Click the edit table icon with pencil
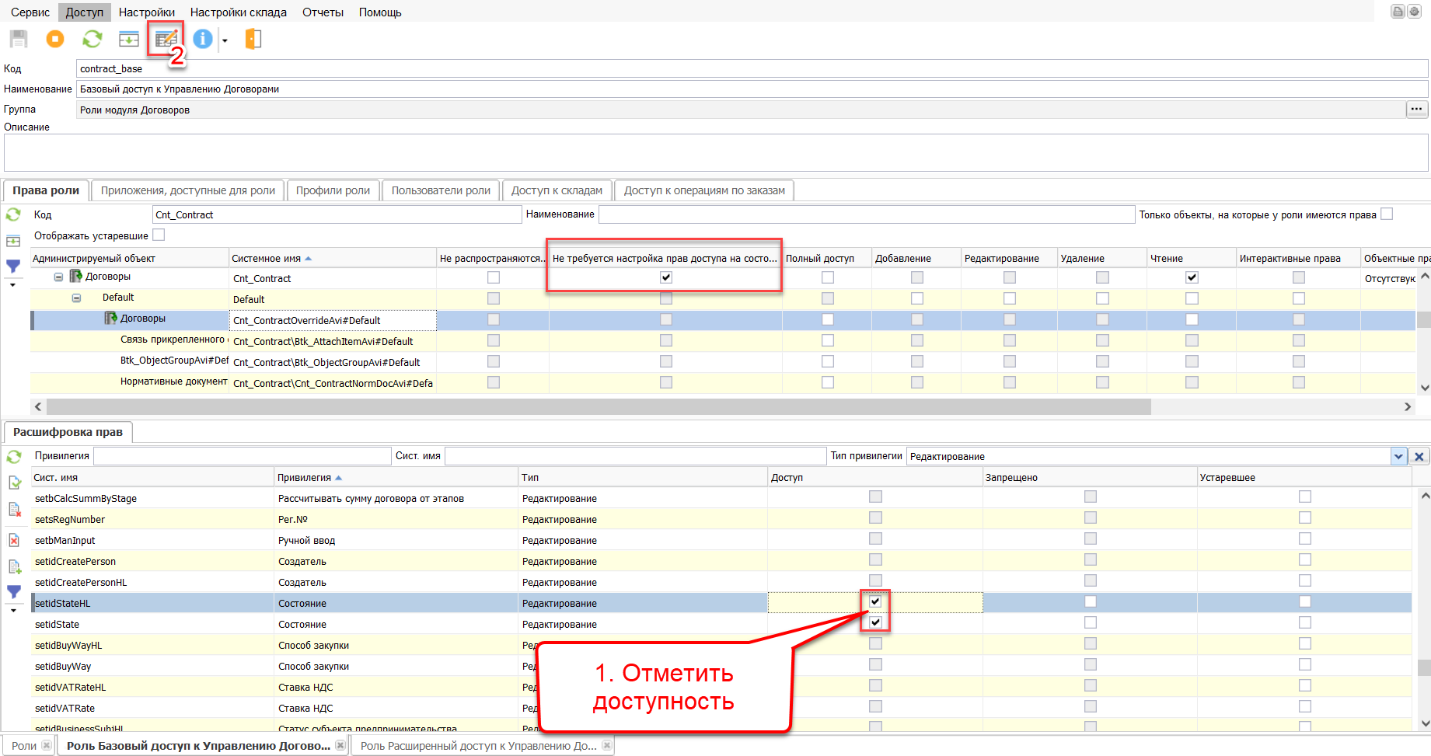This screenshot has width=1431, height=756. [165, 39]
